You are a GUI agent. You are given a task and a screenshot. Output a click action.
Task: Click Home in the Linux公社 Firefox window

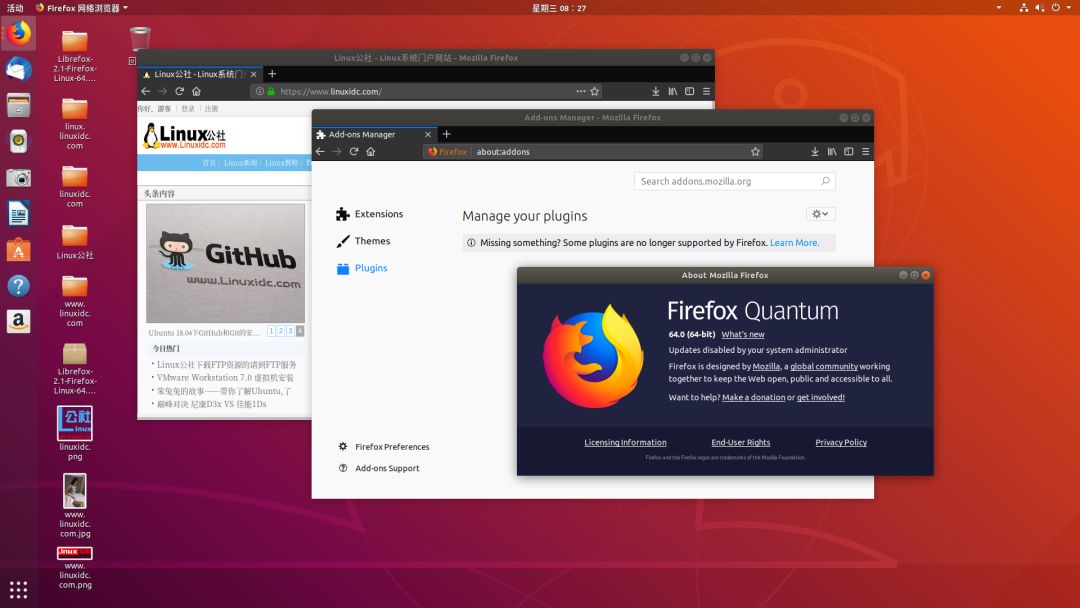(x=196, y=91)
